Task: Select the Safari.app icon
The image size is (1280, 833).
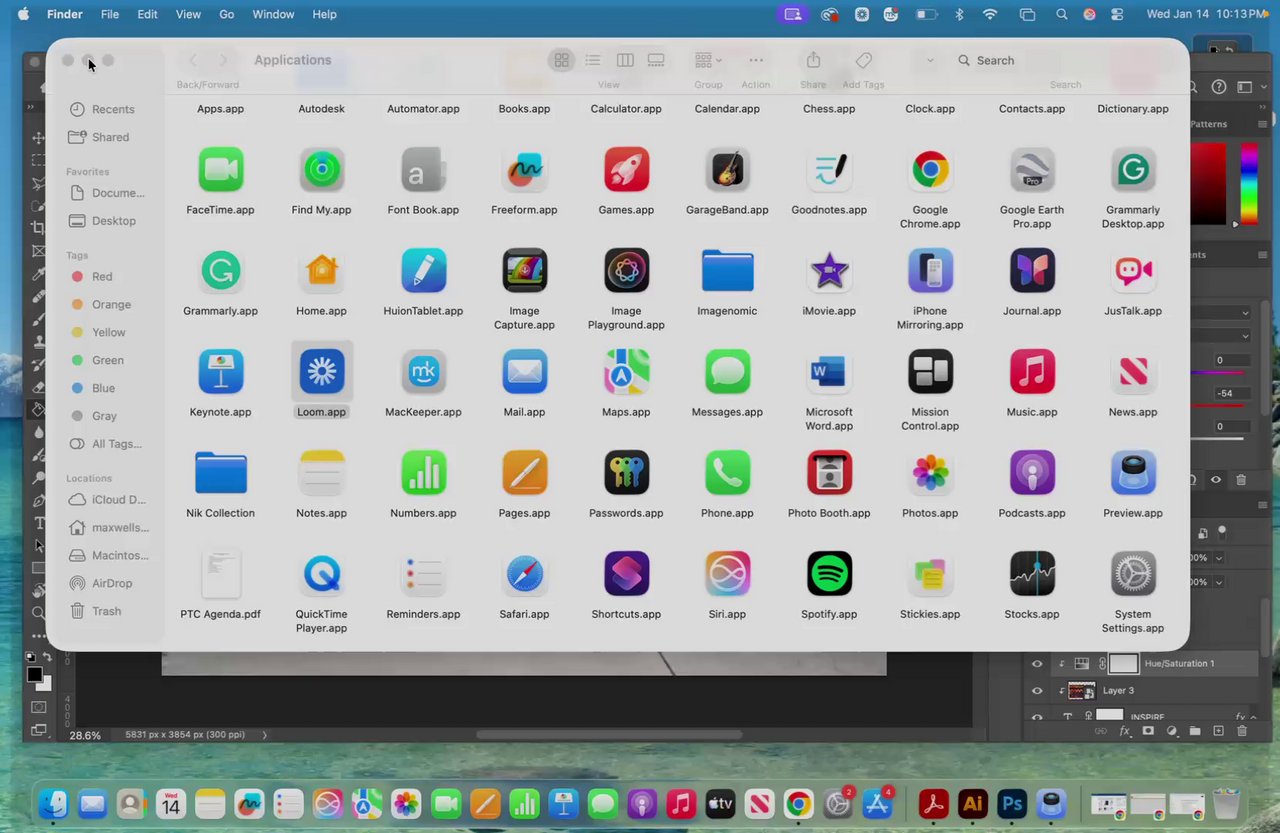Action: [x=524, y=574]
